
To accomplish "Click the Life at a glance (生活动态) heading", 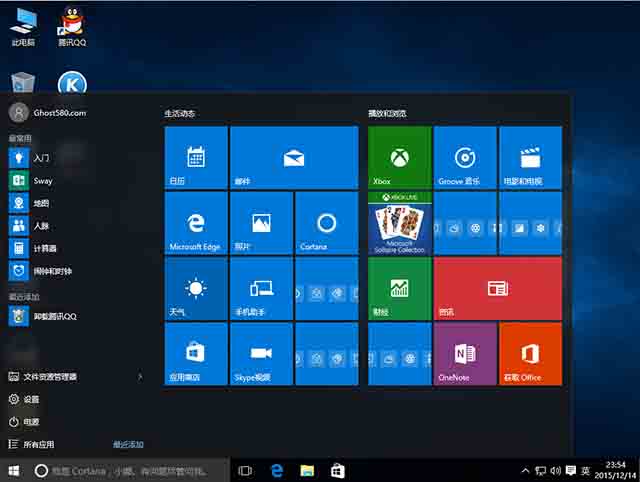I will [180, 113].
